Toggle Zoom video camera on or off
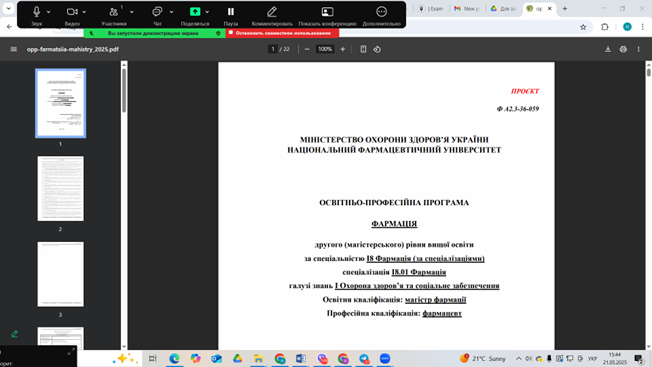The width and height of the screenshot is (652, 367). [x=72, y=15]
